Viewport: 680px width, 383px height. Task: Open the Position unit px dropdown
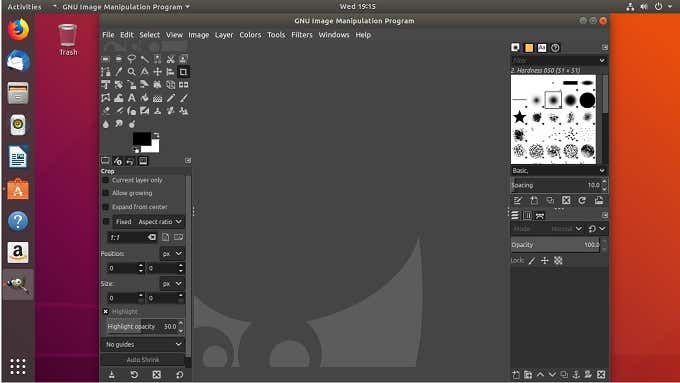click(172, 254)
